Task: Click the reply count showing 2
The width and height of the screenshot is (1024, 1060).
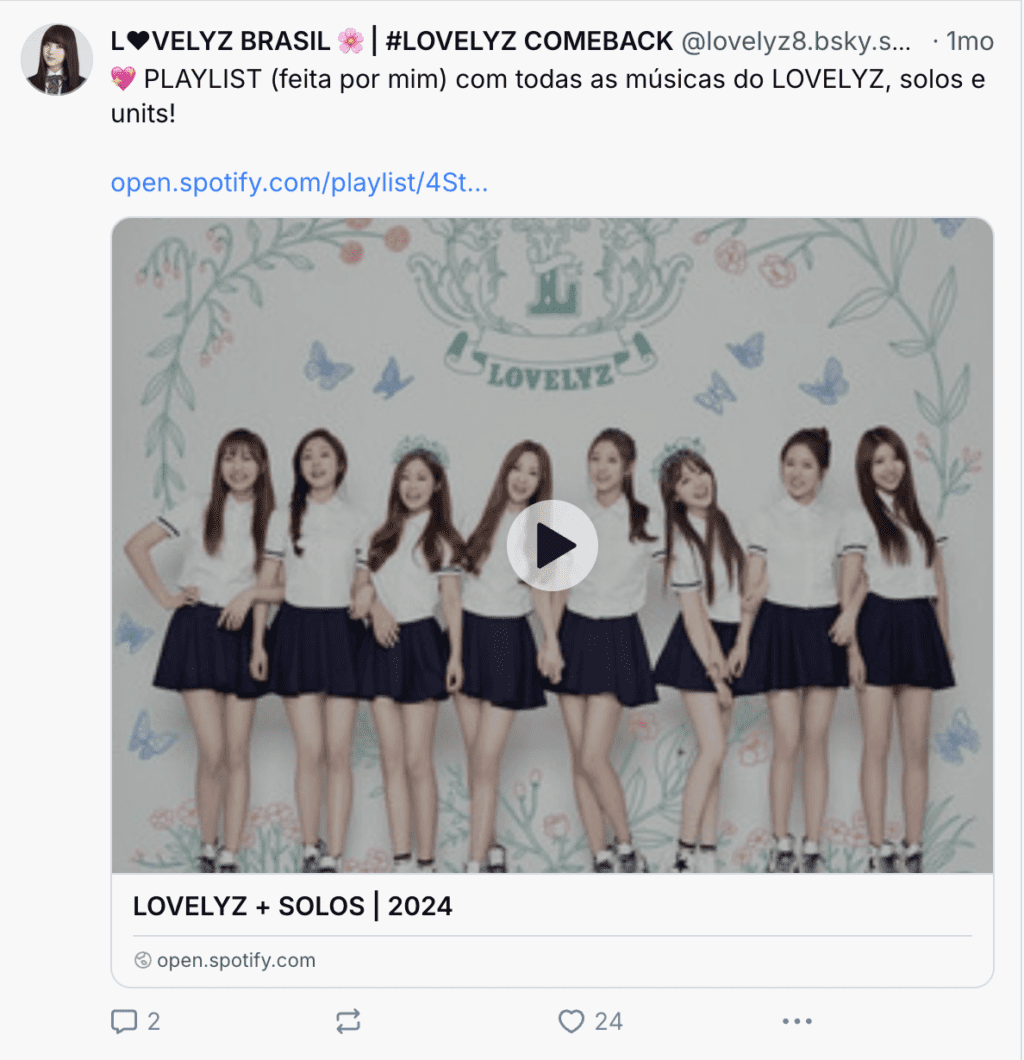Action: [154, 1021]
